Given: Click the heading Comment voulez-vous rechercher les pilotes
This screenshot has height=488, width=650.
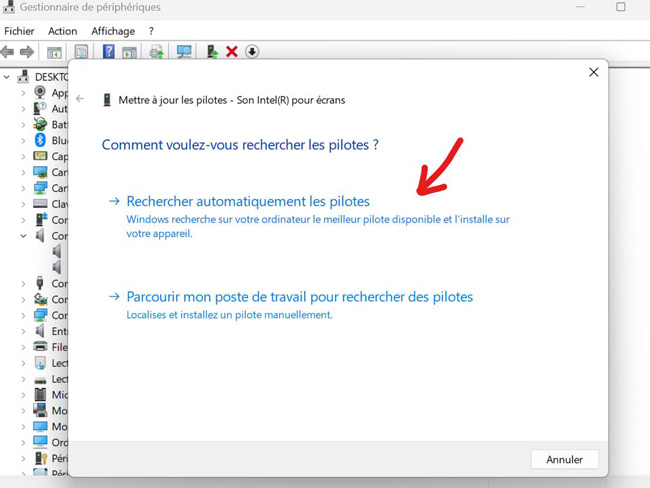Looking at the screenshot, I should click(240, 145).
